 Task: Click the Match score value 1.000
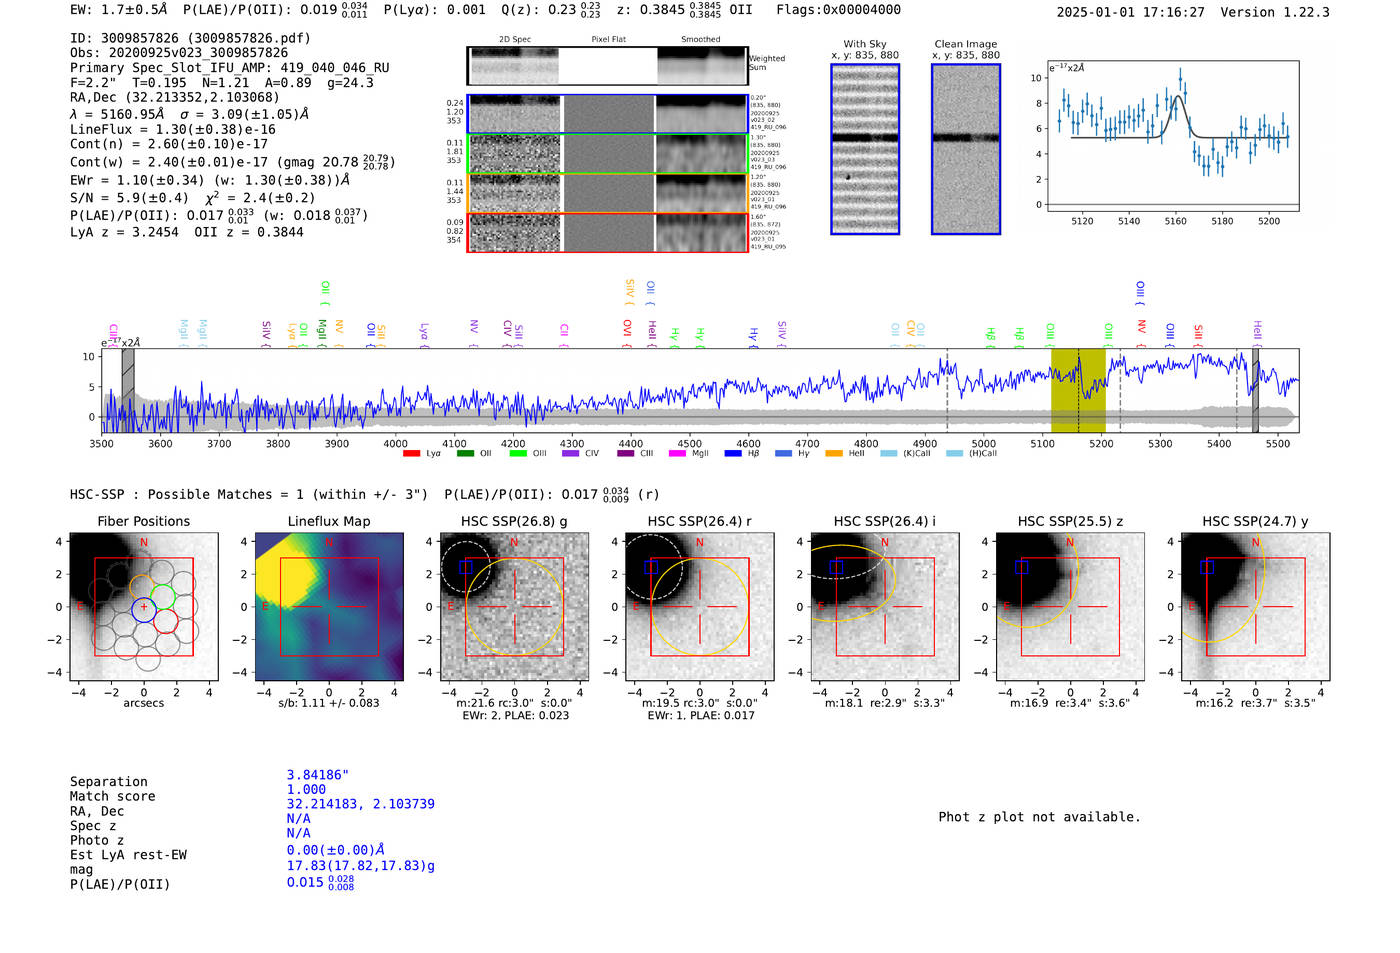pyautogui.click(x=306, y=789)
